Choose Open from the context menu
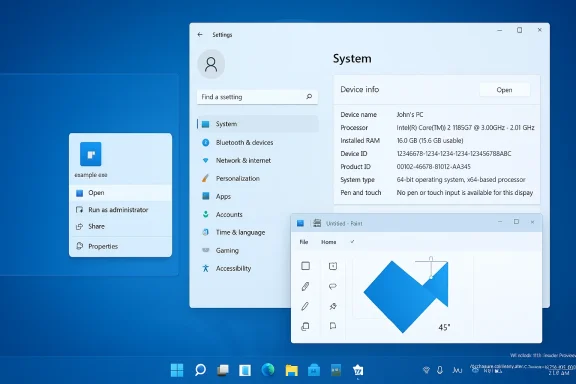 pos(120,193)
